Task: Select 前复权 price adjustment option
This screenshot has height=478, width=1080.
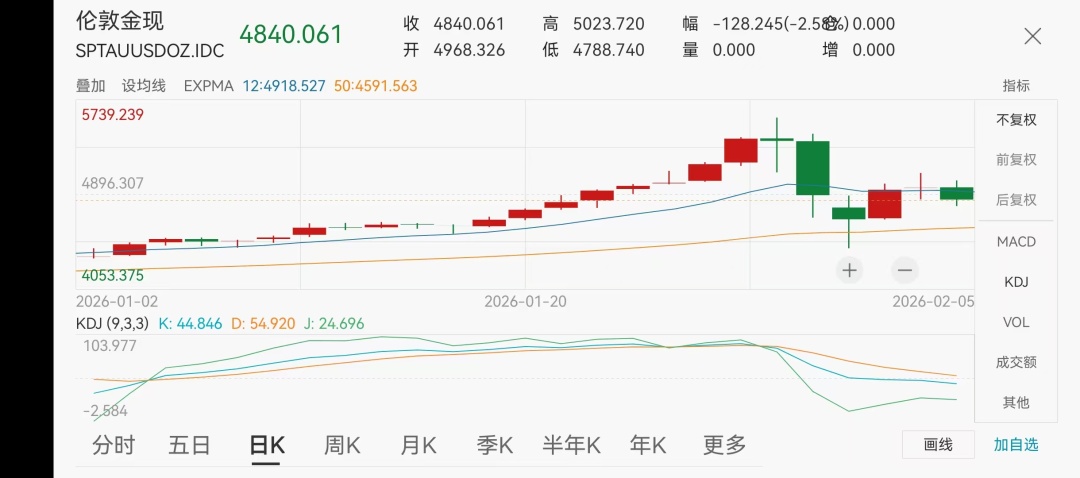Action: pyautogui.click(x=1016, y=160)
